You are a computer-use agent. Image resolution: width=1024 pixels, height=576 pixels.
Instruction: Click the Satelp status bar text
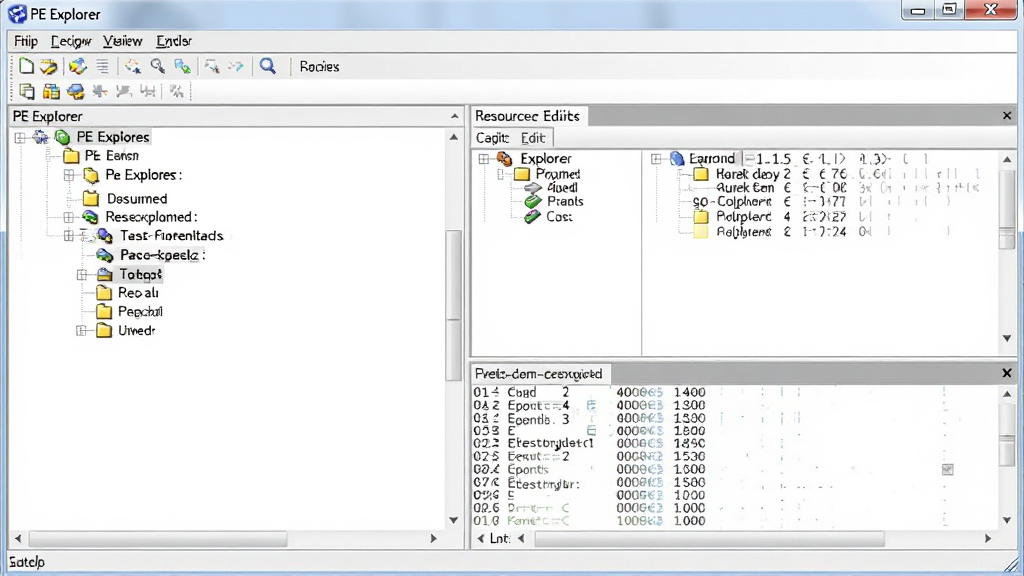(x=27, y=562)
